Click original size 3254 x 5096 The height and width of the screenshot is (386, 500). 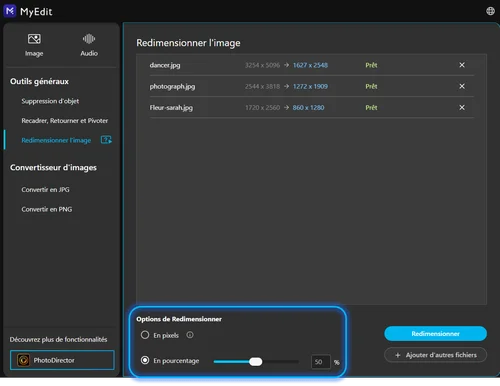tap(262, 65)
